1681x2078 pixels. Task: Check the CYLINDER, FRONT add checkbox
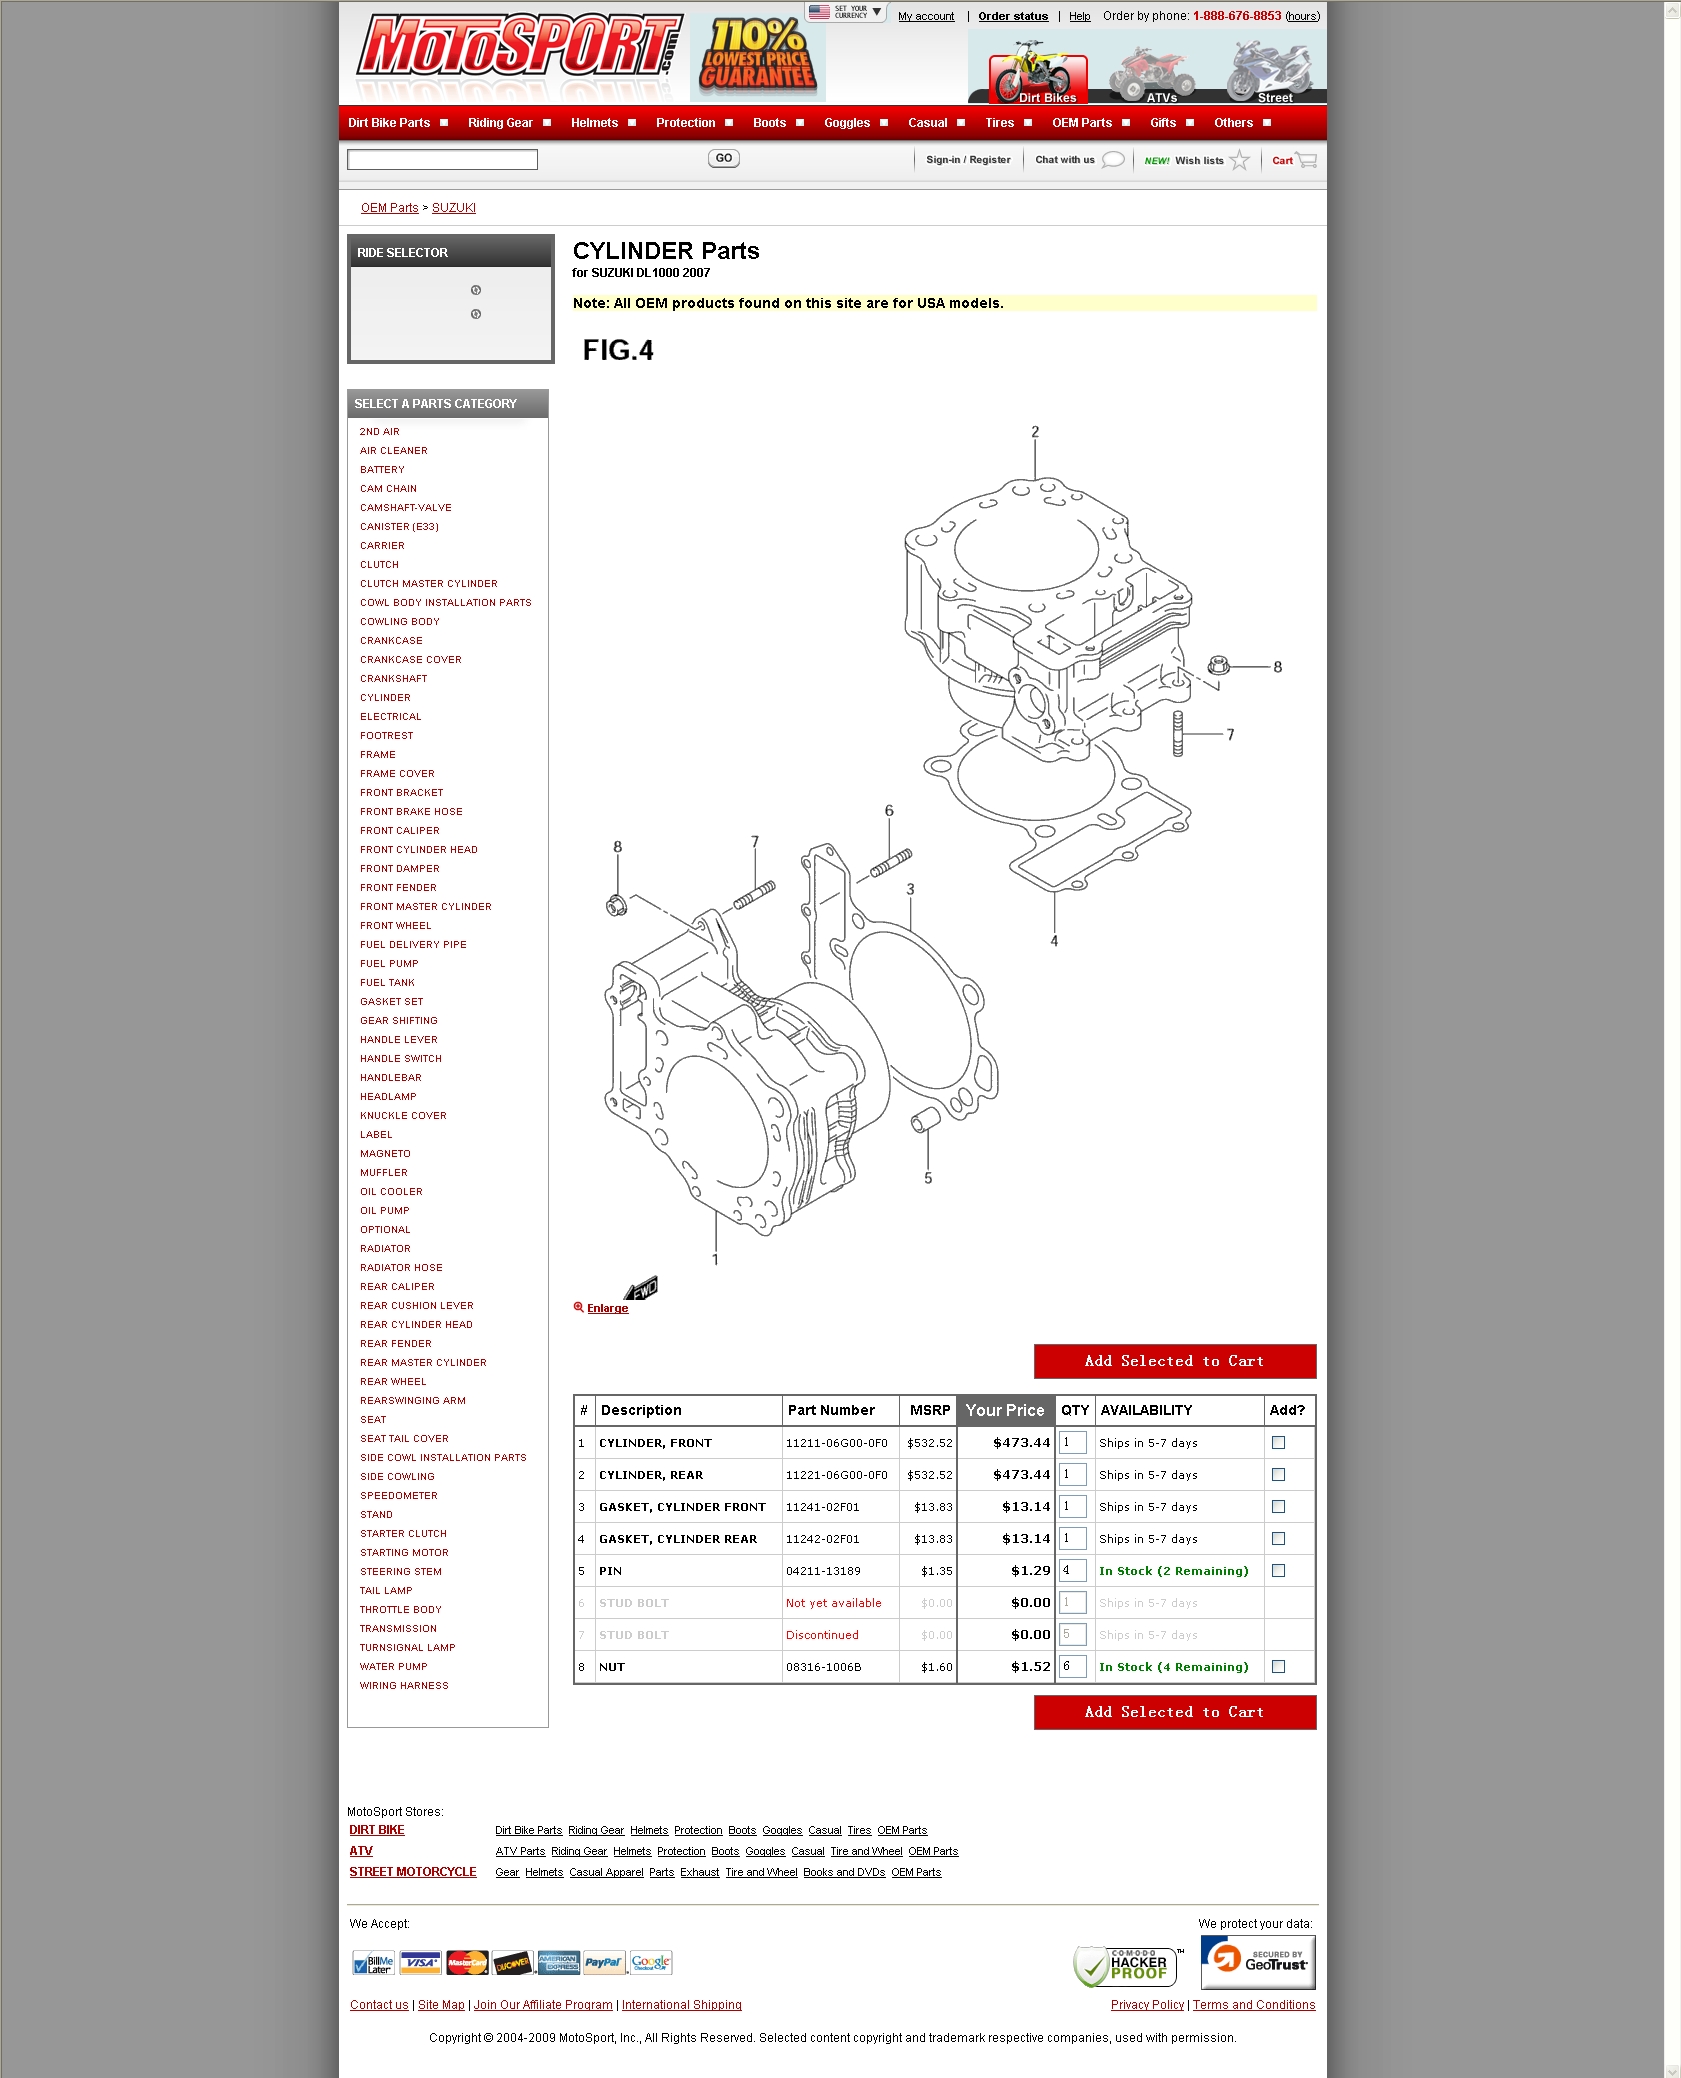pos(1278,1442)
